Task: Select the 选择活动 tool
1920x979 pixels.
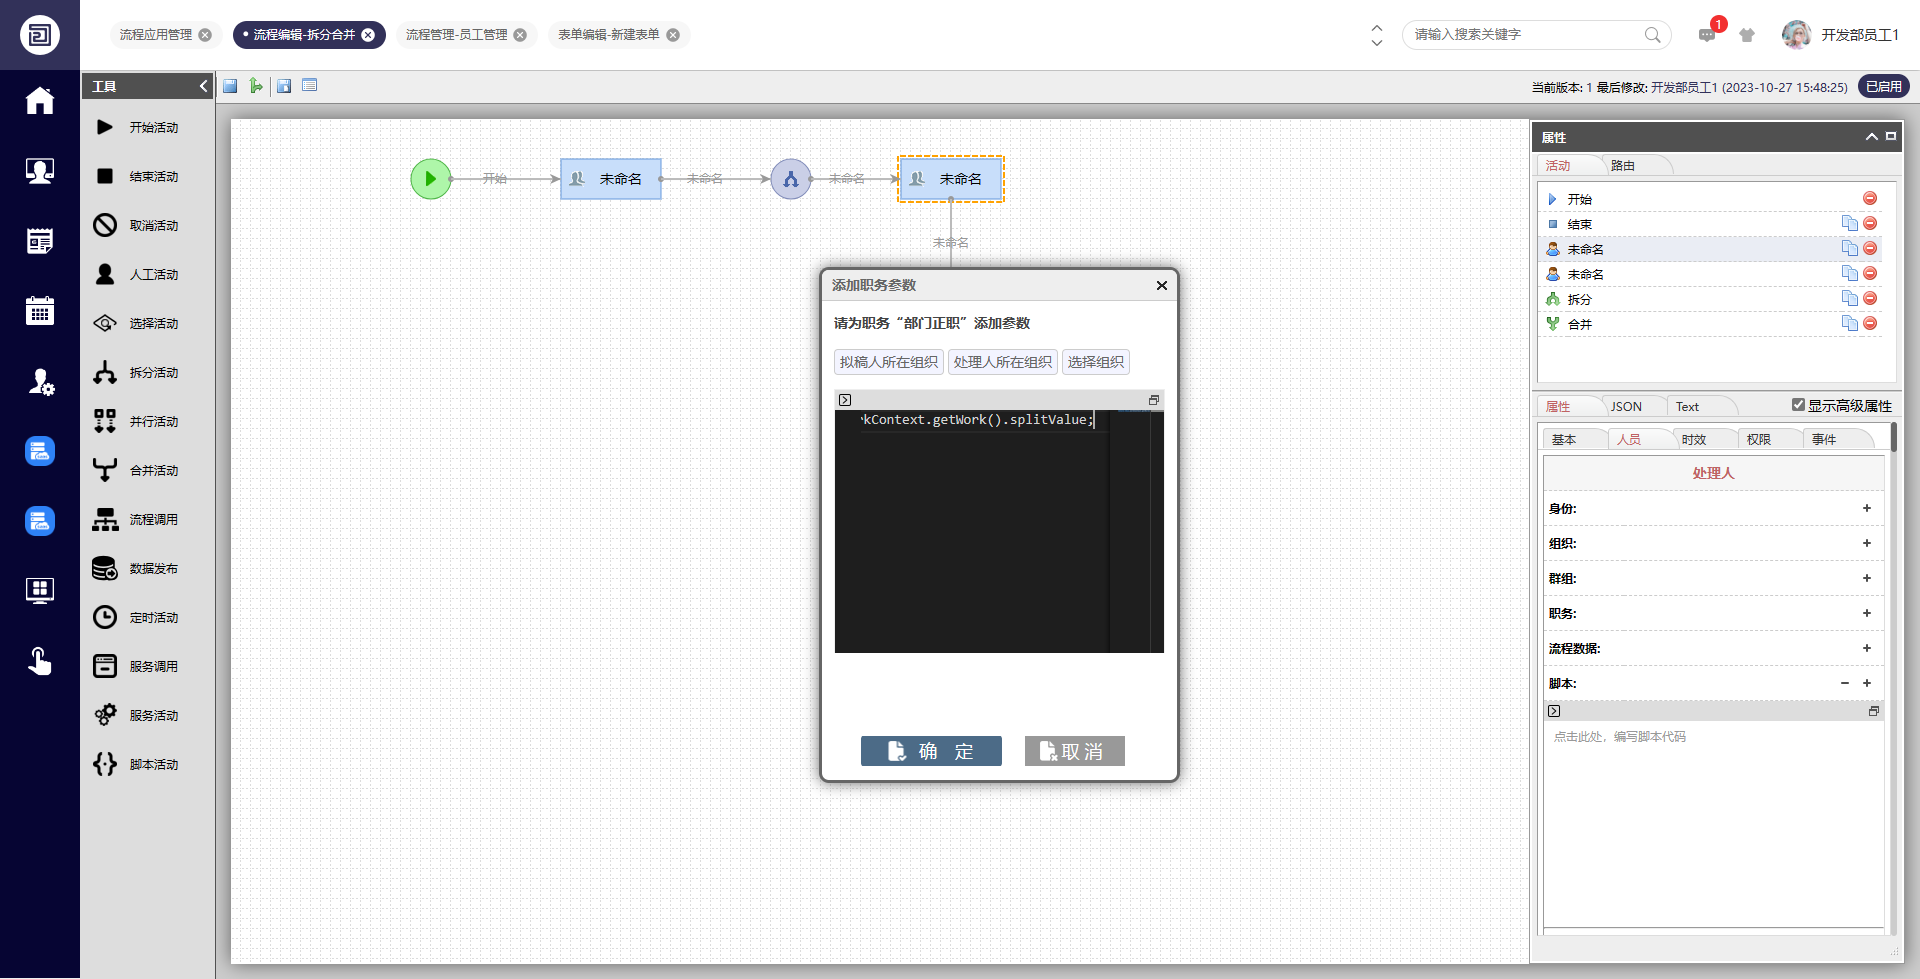Action: point(137,323)
